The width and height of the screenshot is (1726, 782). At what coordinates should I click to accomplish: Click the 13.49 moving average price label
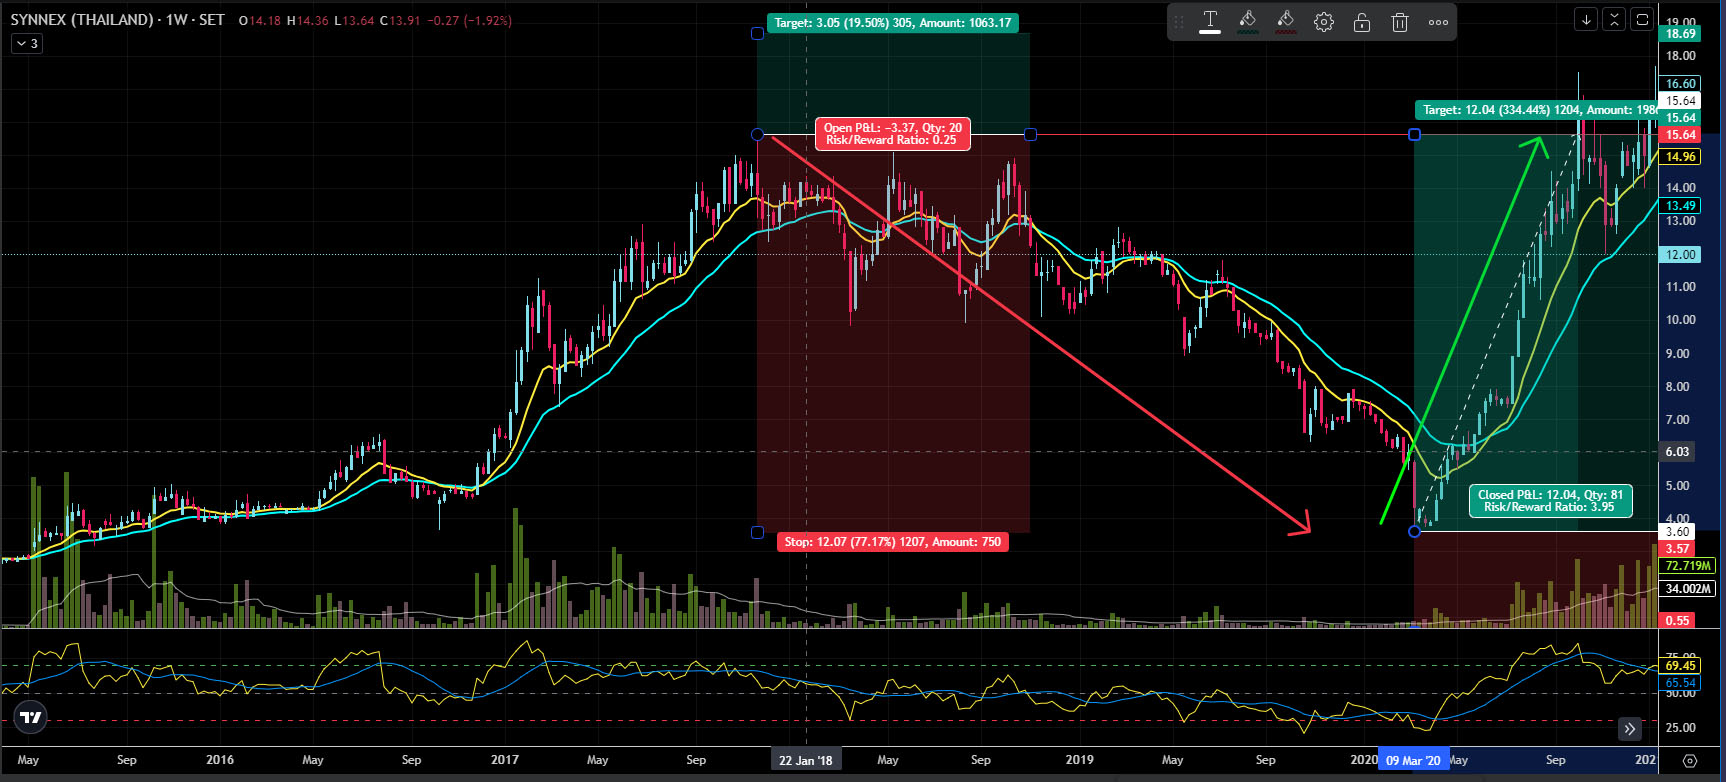pos(1680,206)
